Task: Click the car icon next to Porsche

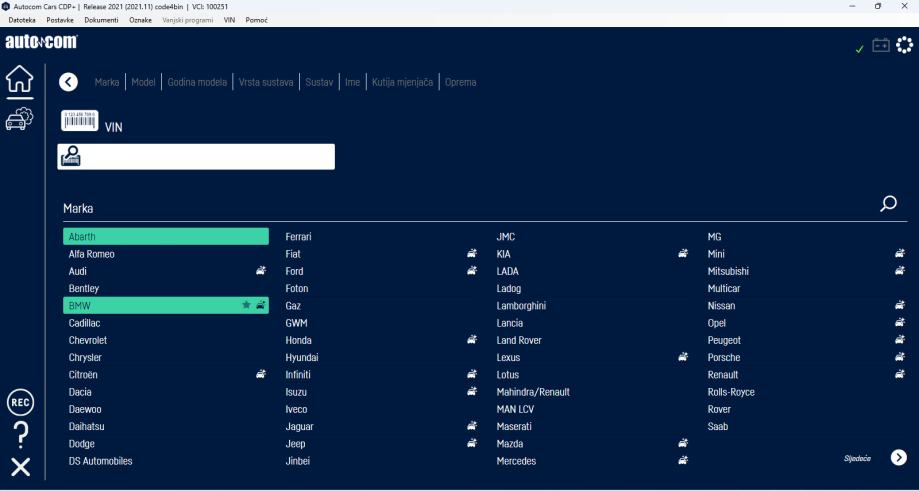Action: coord(900,356)
